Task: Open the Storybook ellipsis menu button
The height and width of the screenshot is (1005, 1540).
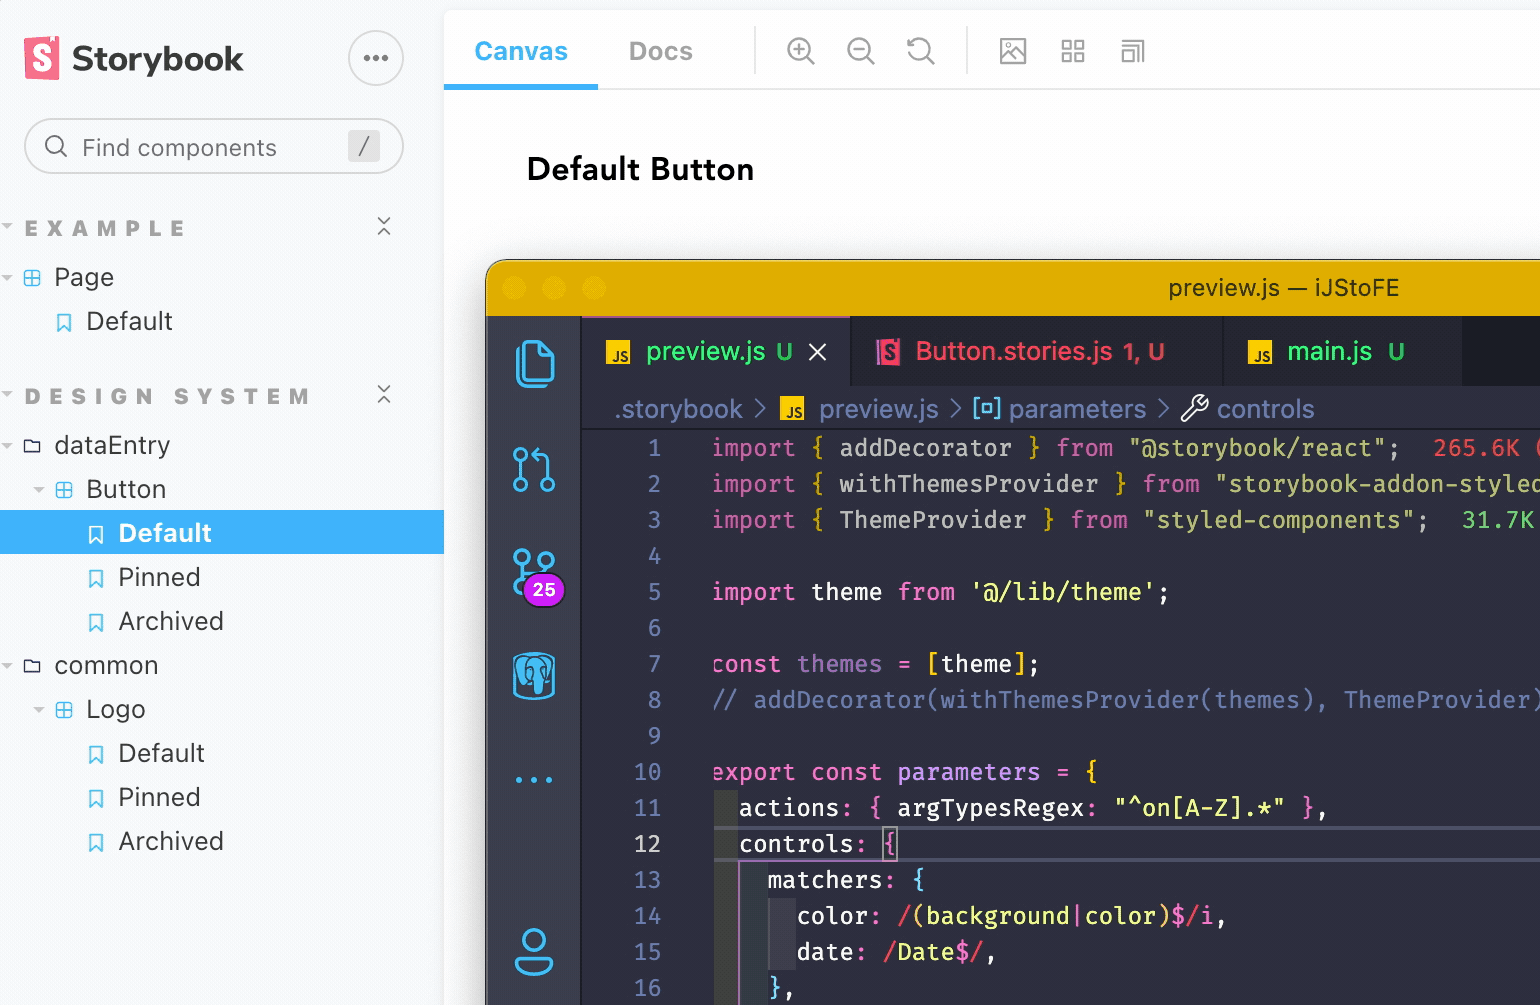Action: [376, 58]
